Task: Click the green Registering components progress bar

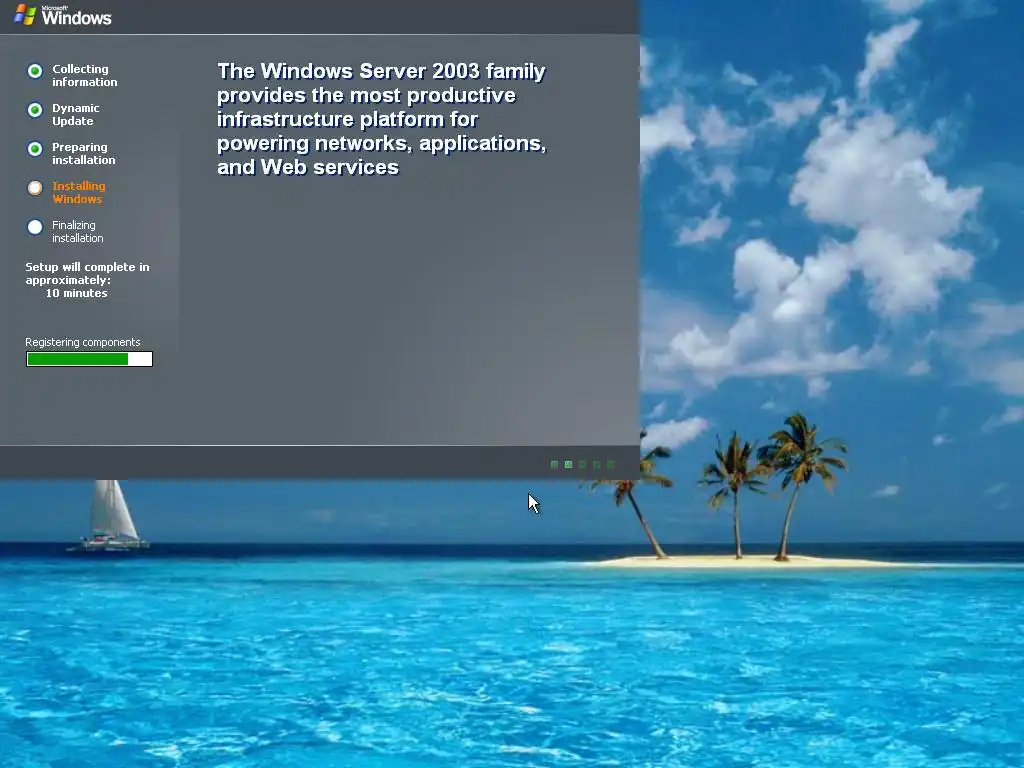Action: [89, 359]
